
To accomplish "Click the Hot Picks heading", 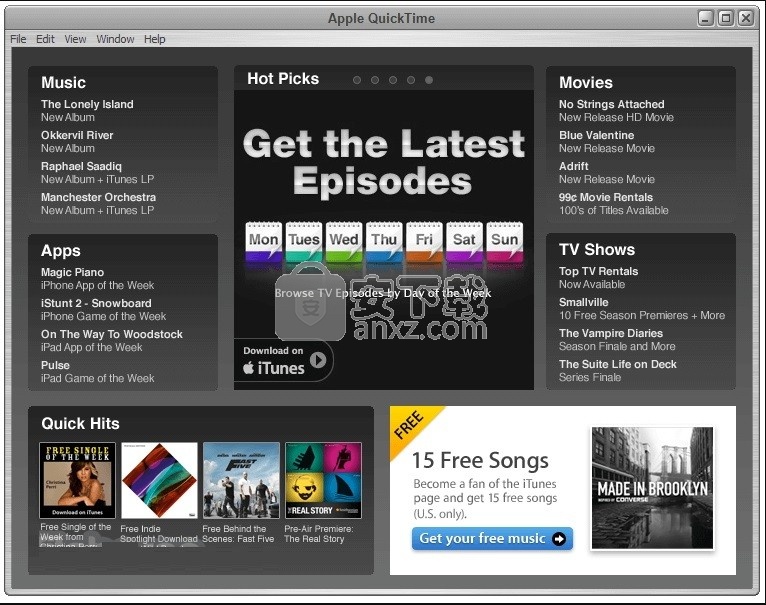I will click(x=283, y=79).
